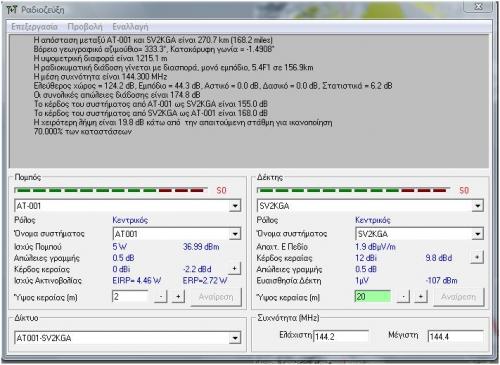Click the transmitter power value 5 W
This screenshot has height=365, width=500.
(x=120, y=247)
